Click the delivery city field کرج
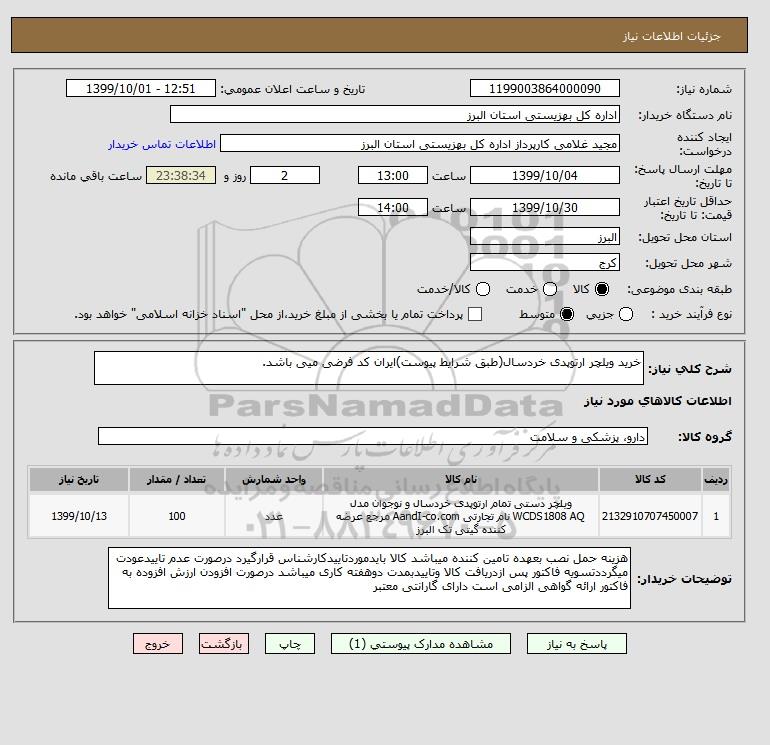 [545, 263]
